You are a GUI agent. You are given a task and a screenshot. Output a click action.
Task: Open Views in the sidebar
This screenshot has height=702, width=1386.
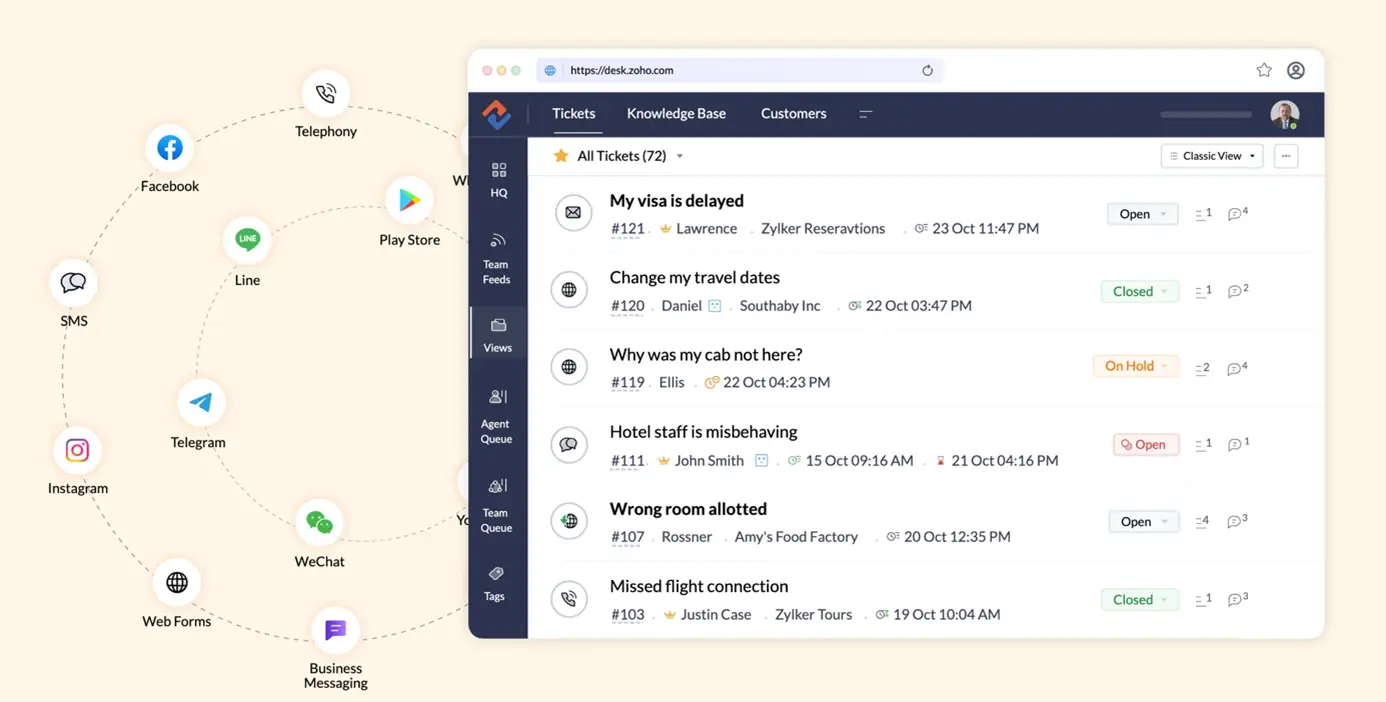click(x=498, y=334)
